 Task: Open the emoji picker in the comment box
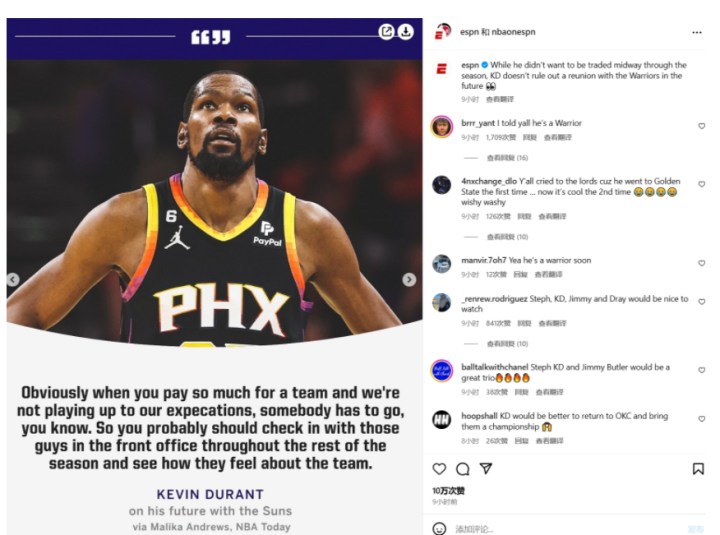pos(439,529)
